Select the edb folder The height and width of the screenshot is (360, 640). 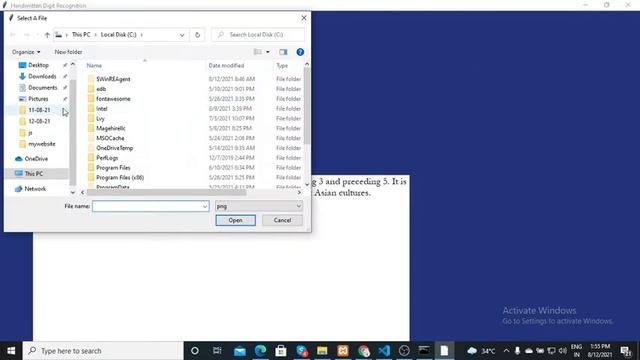click(101, 89)
